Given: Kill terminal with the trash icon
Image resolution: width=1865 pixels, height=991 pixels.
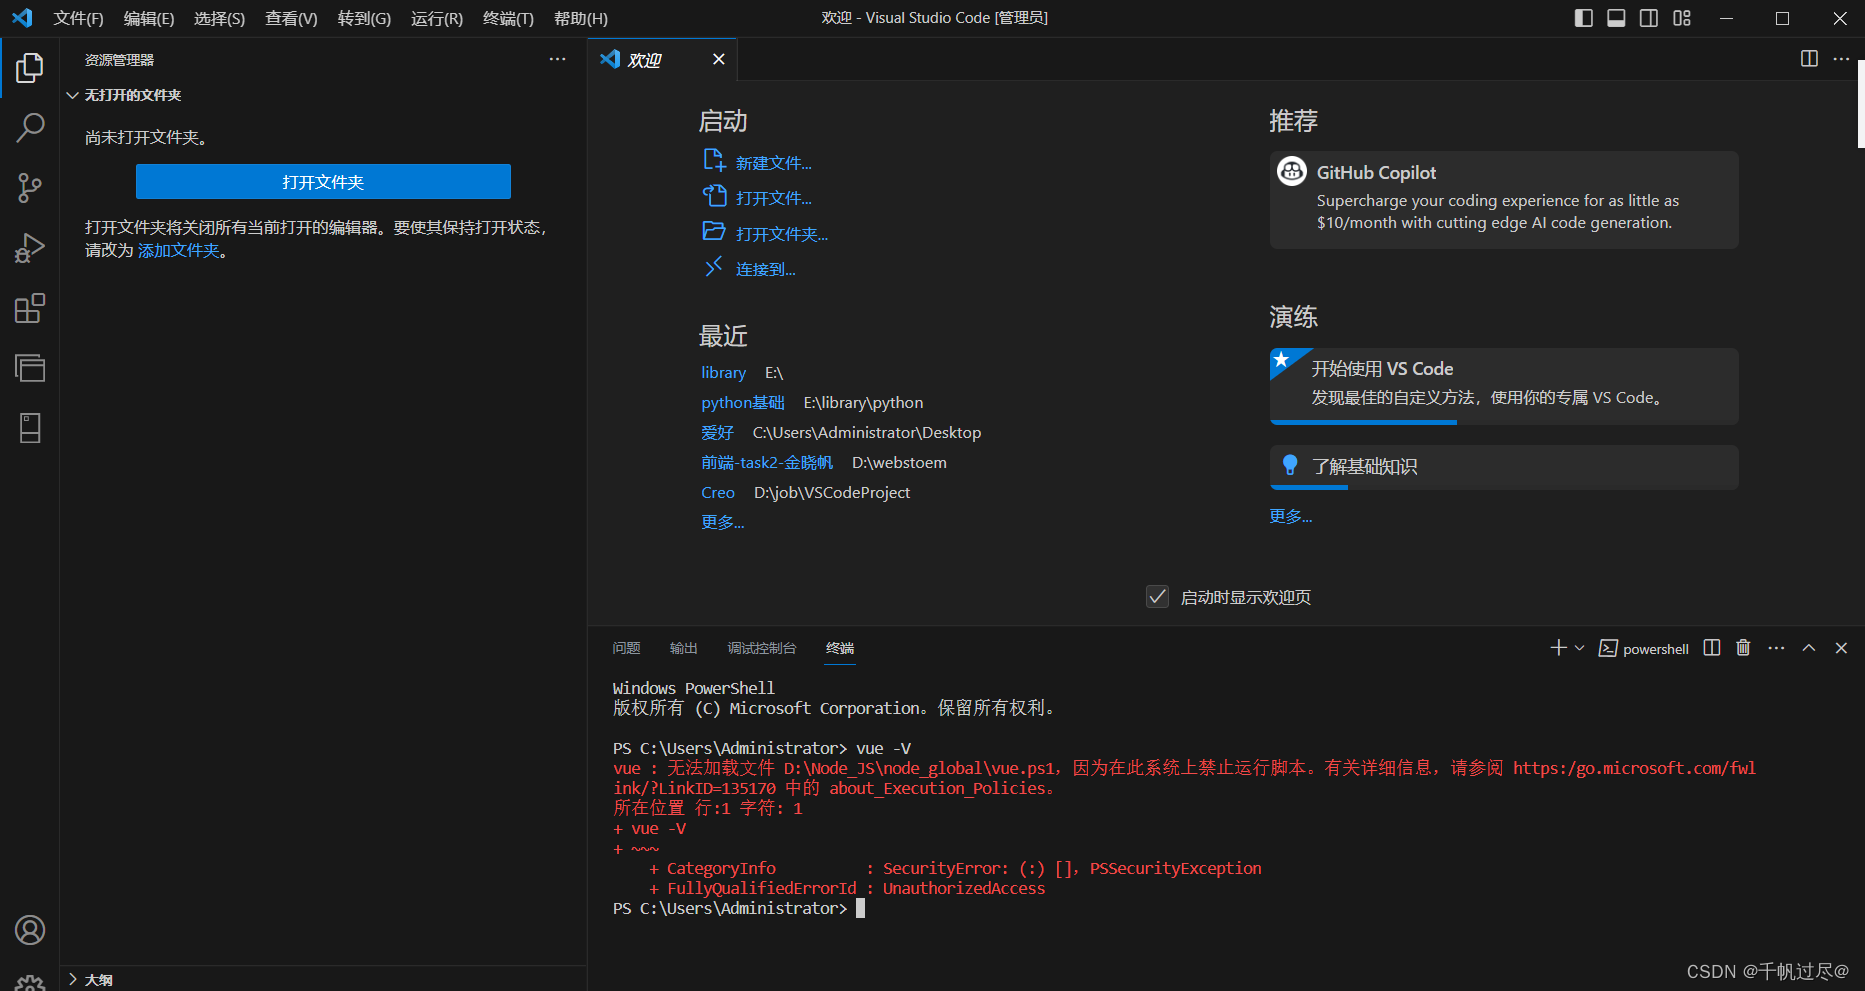Looking at the screenshot, I should (x=1743, y=648).
